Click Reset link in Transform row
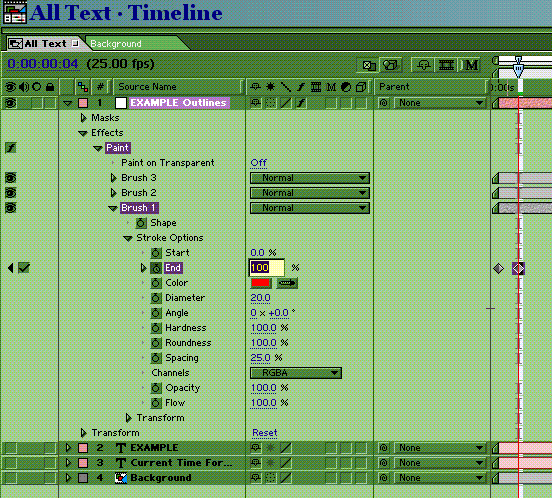Image resolution: width=552 pixels, height=498 pixels. tap(265, 433)
